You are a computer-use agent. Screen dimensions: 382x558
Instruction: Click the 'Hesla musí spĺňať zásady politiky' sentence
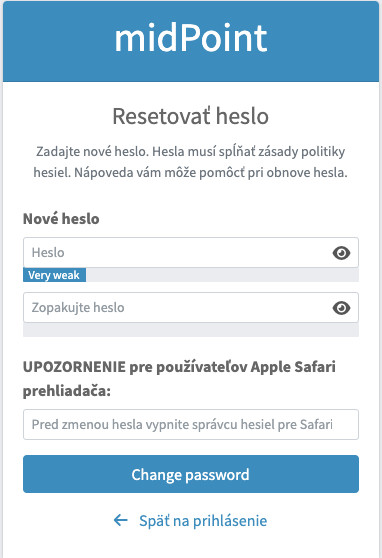(x=249, y=152)
